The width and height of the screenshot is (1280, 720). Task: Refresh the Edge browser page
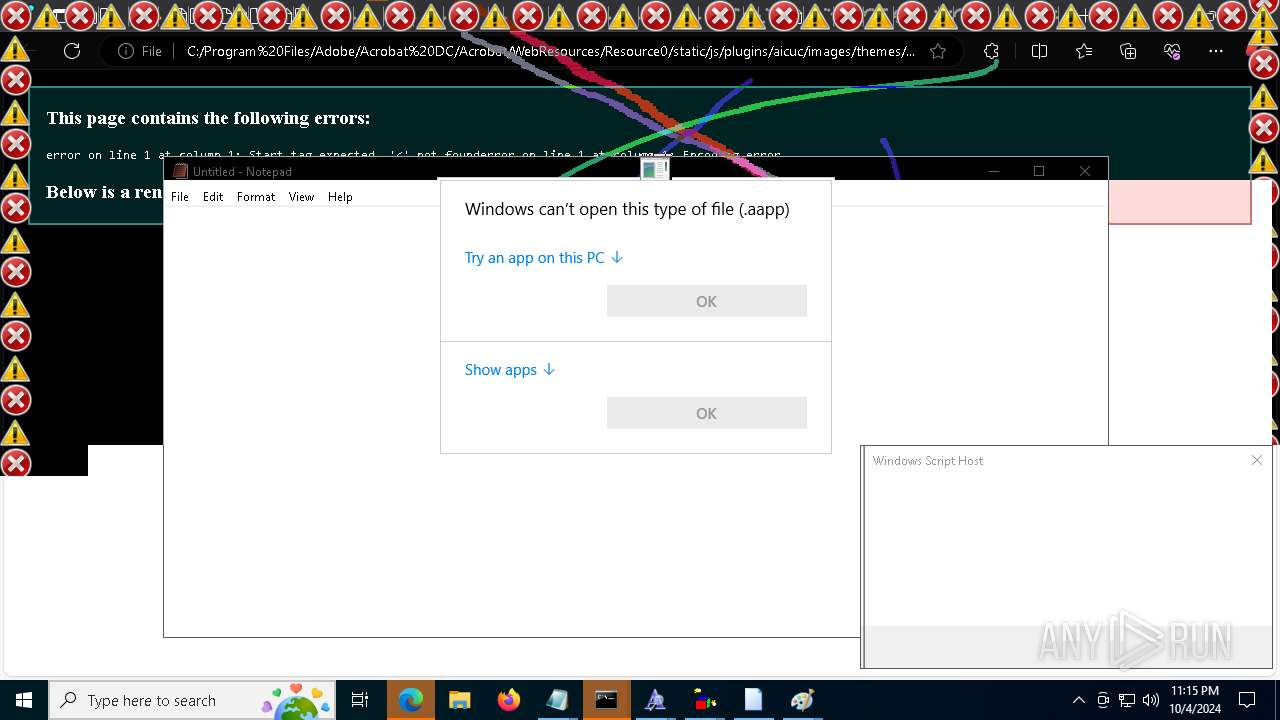click(72, 51)
